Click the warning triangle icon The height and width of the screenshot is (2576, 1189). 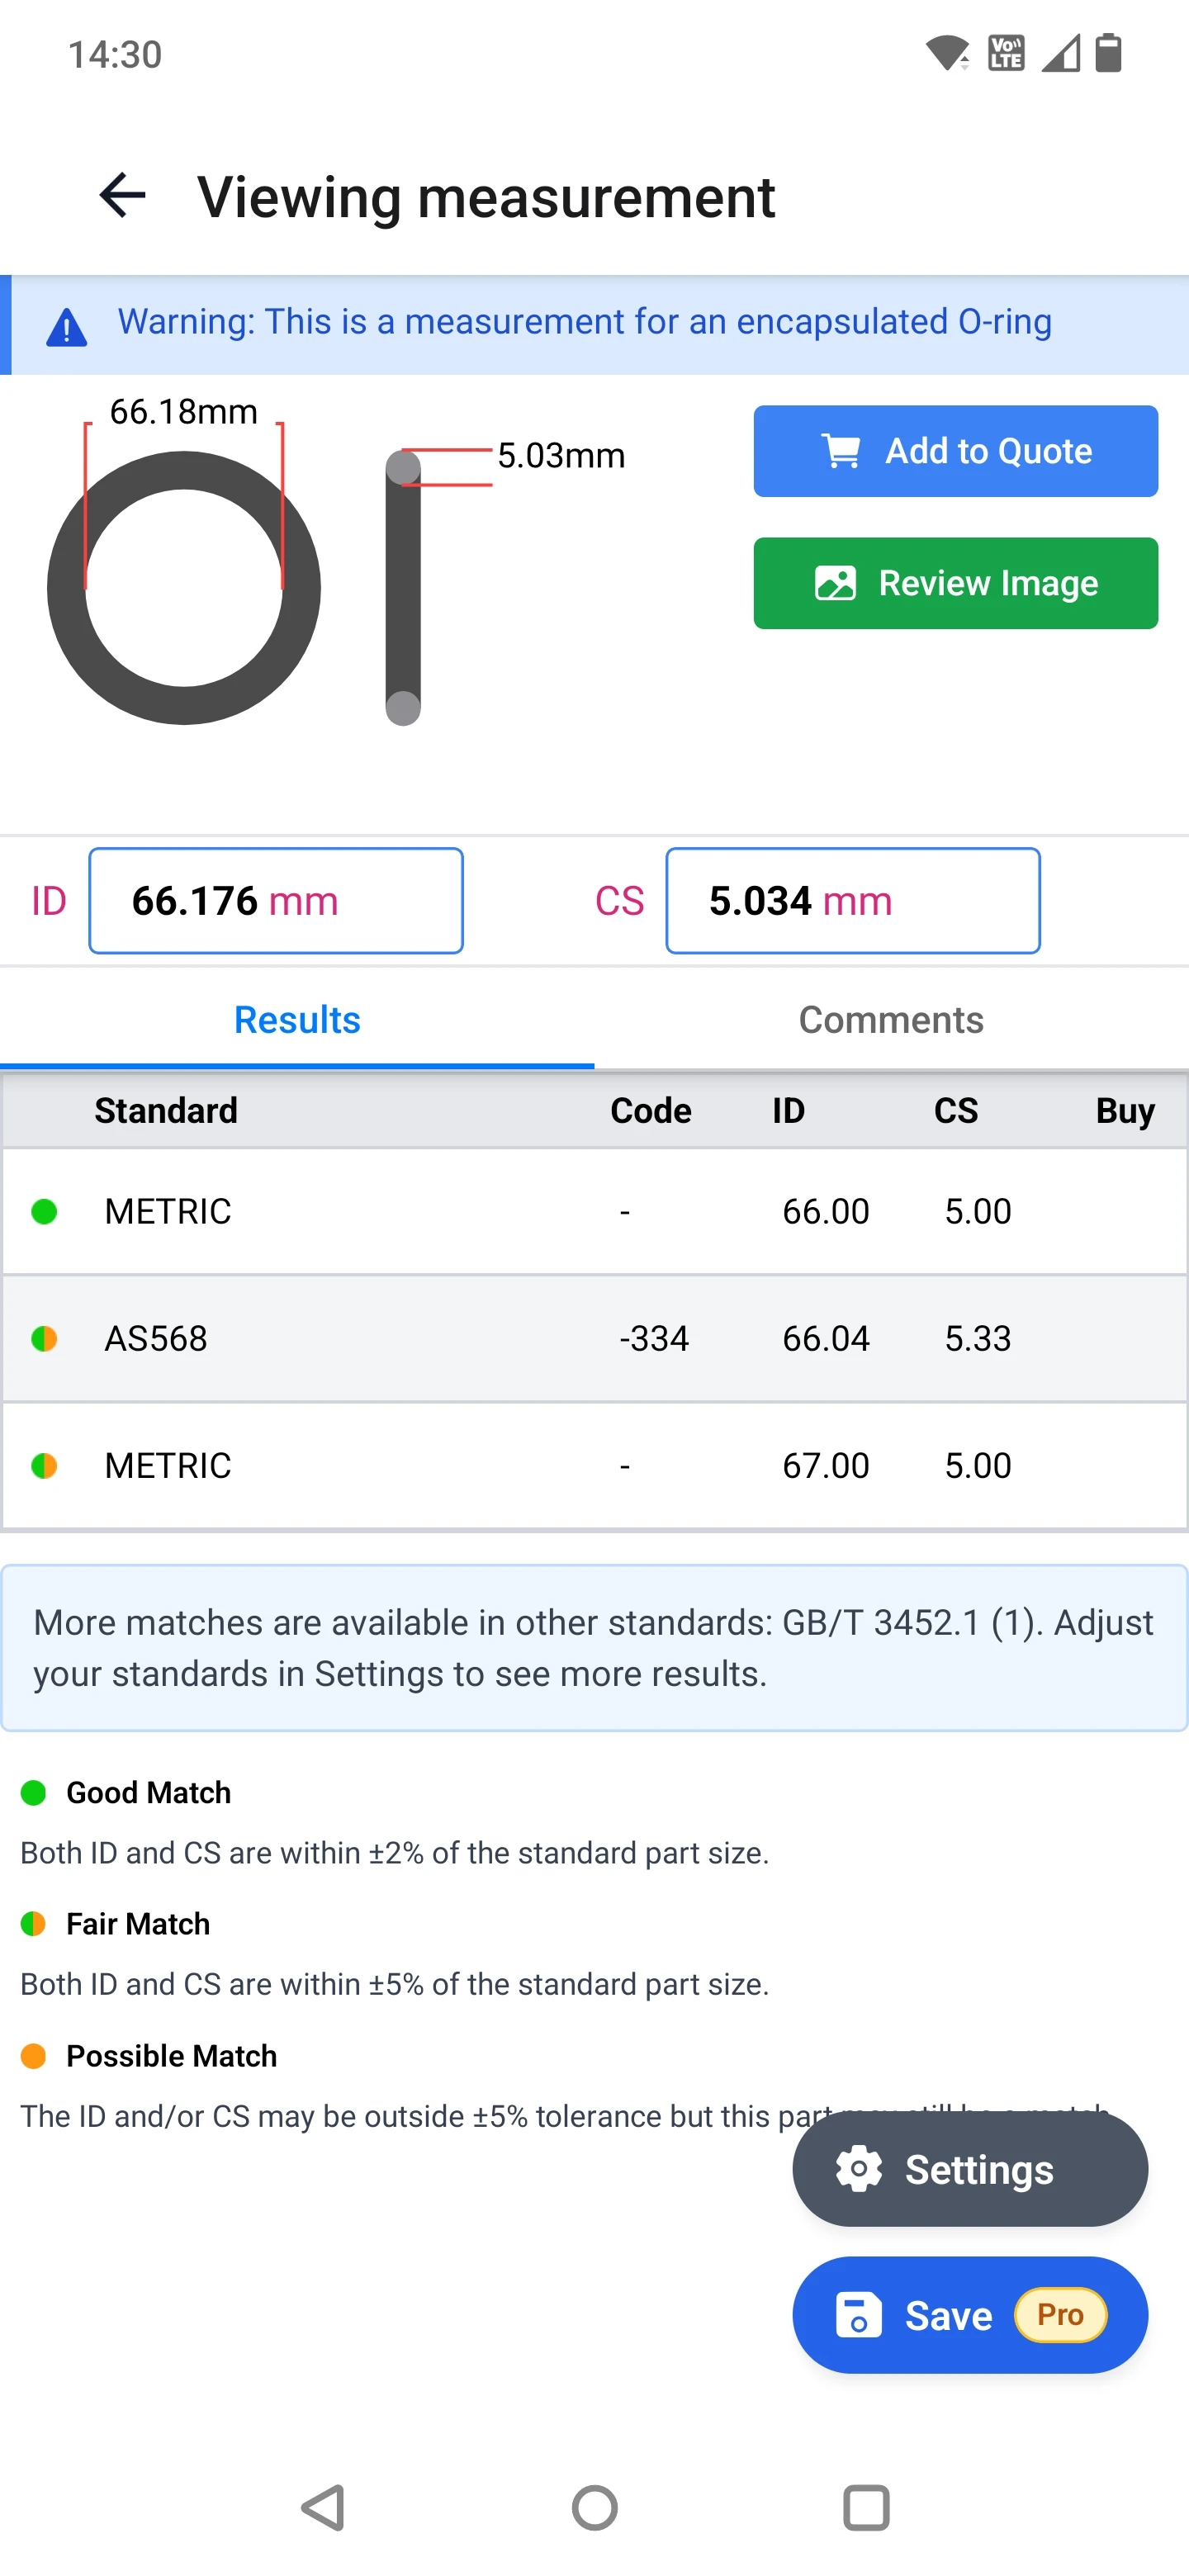pos(67,327)
